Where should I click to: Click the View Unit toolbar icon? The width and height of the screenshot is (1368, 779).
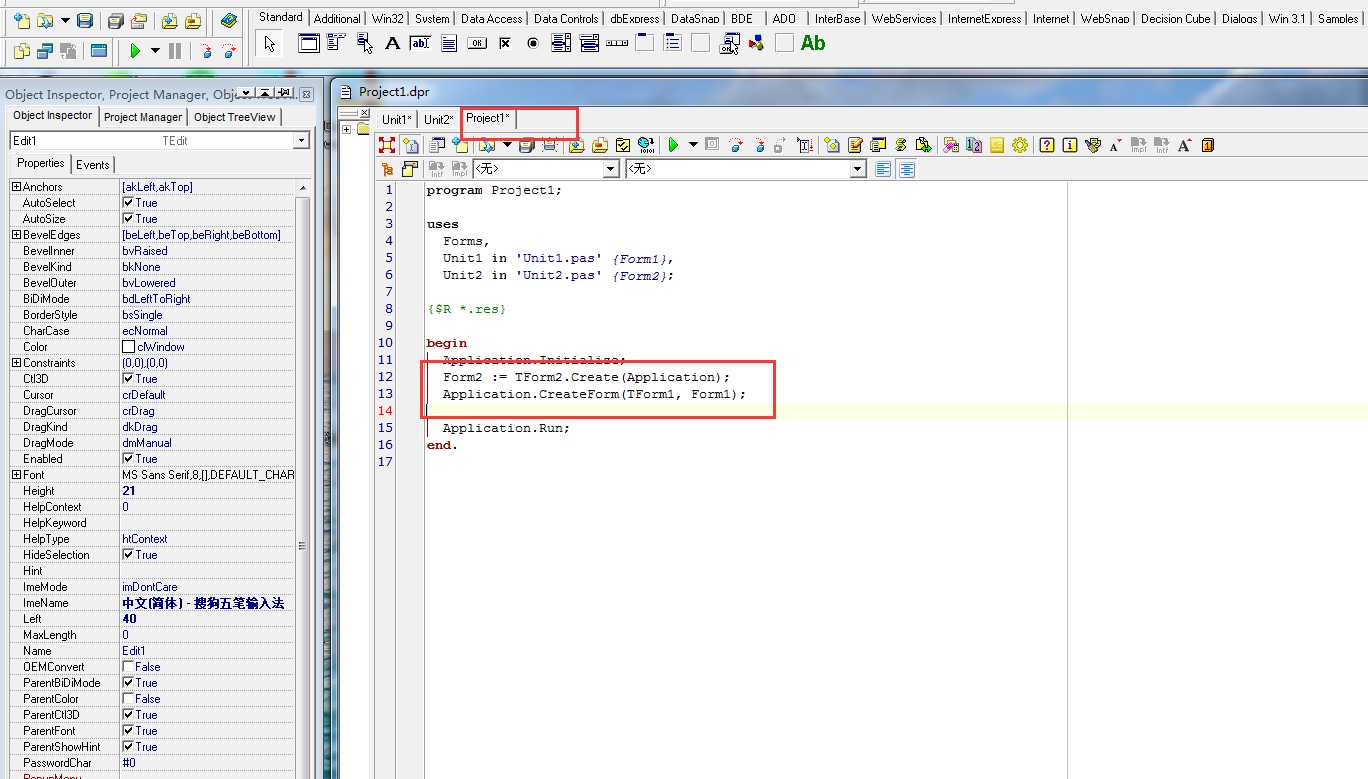22,51
